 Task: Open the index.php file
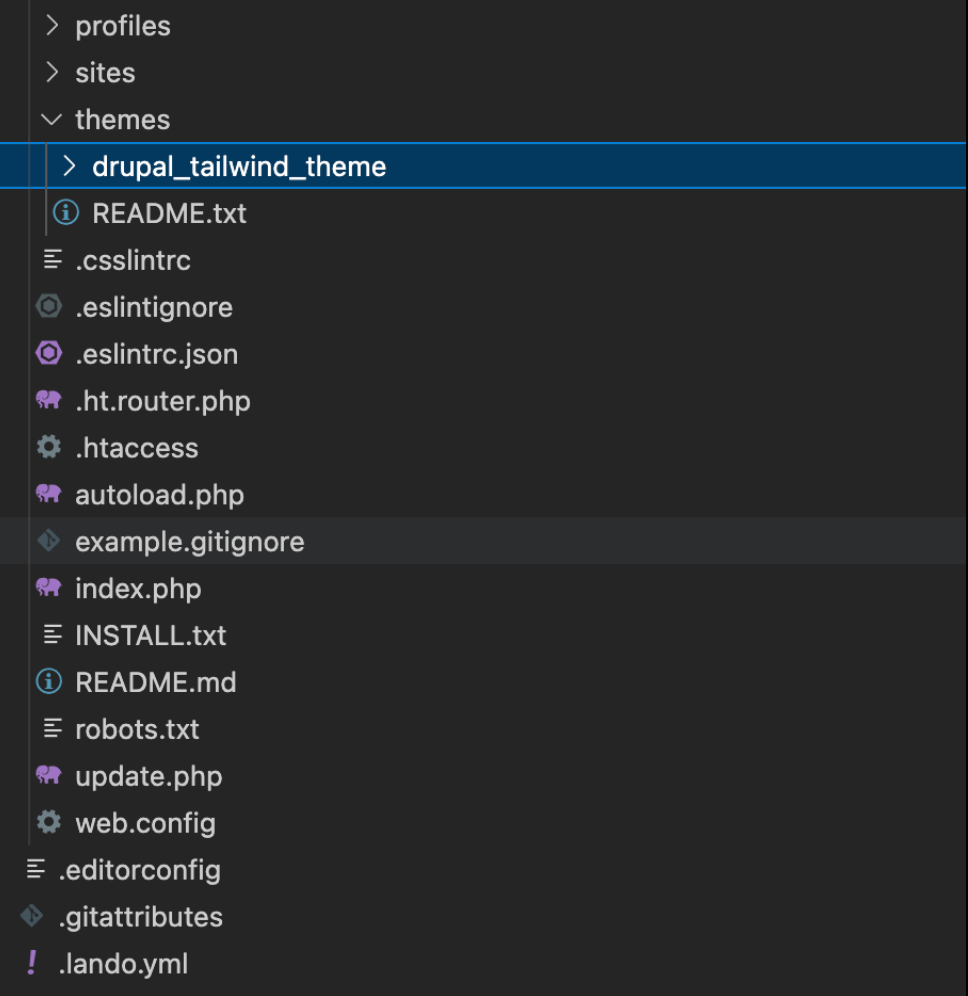(138, 588)
